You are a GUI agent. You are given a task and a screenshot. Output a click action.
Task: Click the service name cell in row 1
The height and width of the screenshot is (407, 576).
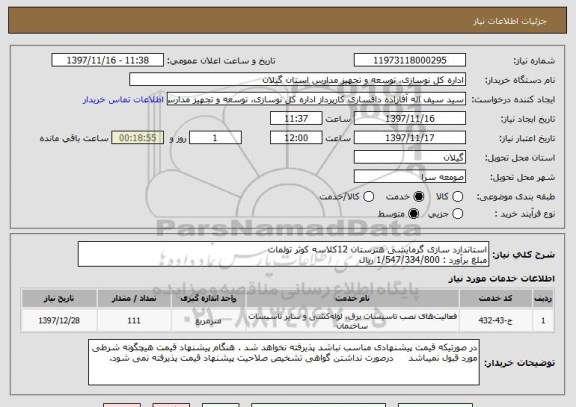click(352, 321)
